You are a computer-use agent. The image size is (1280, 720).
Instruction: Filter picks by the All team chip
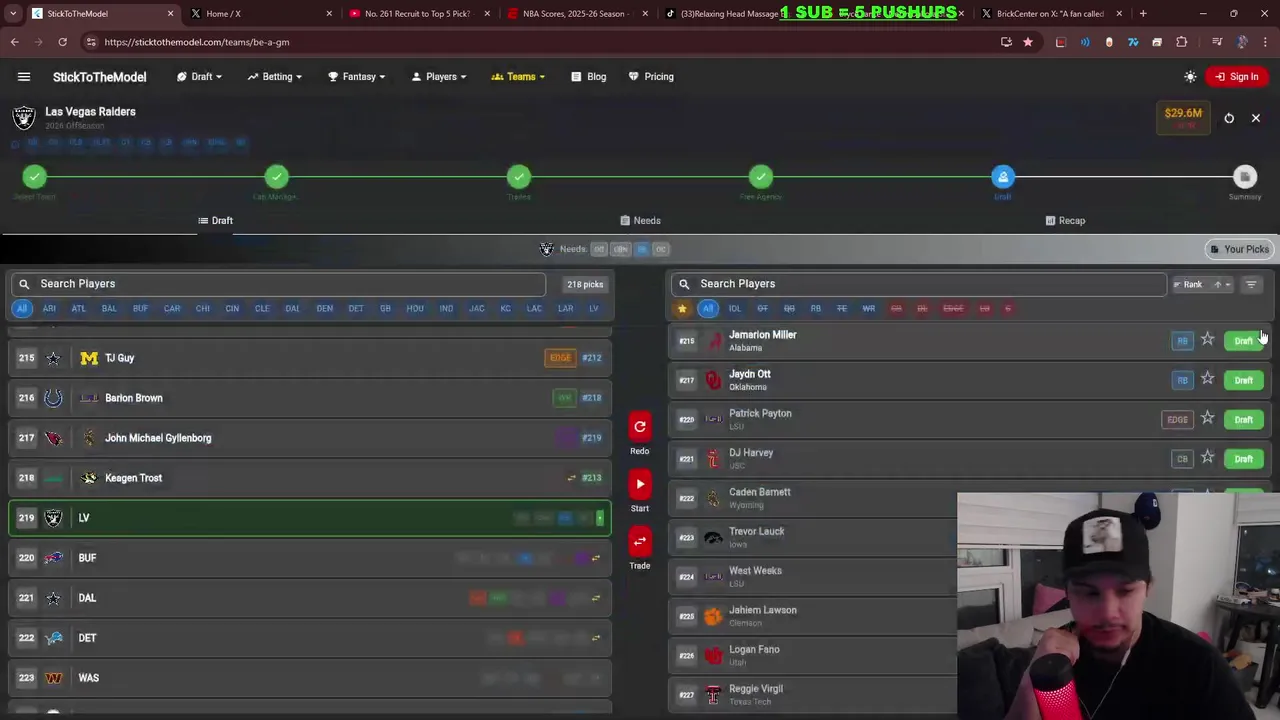point(22,308)
